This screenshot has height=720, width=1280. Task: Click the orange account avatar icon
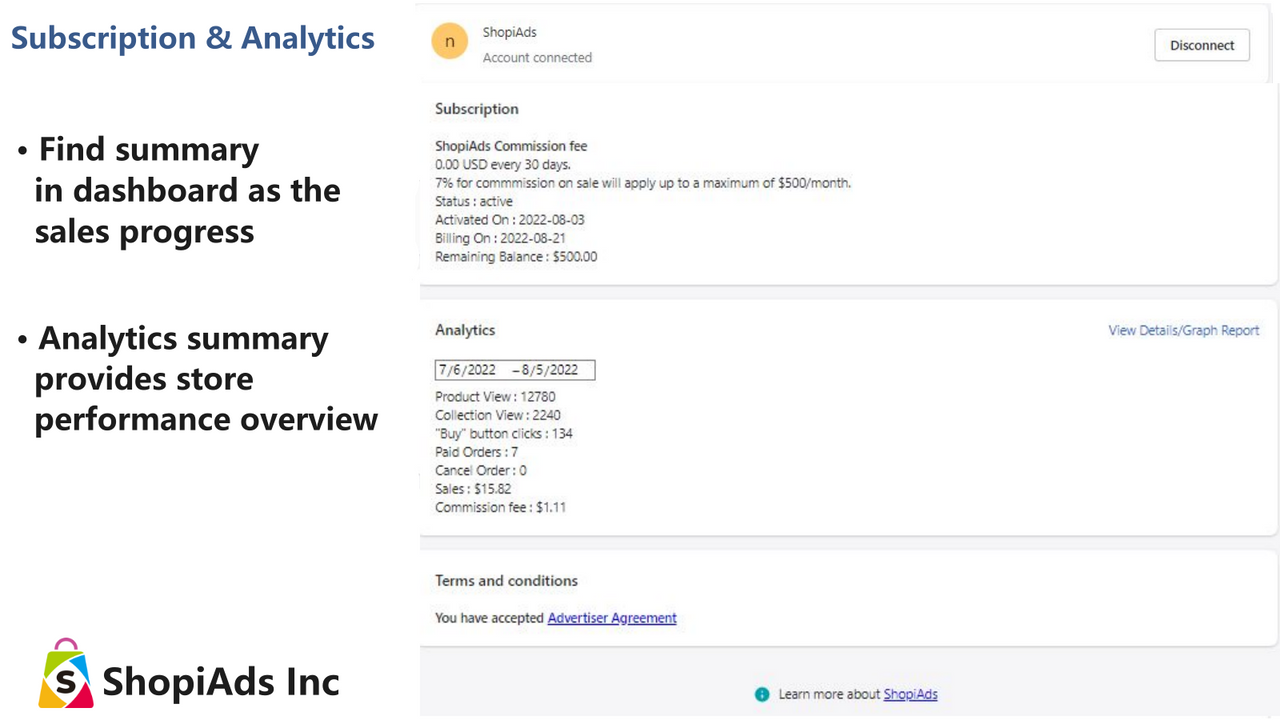(449, 41)
